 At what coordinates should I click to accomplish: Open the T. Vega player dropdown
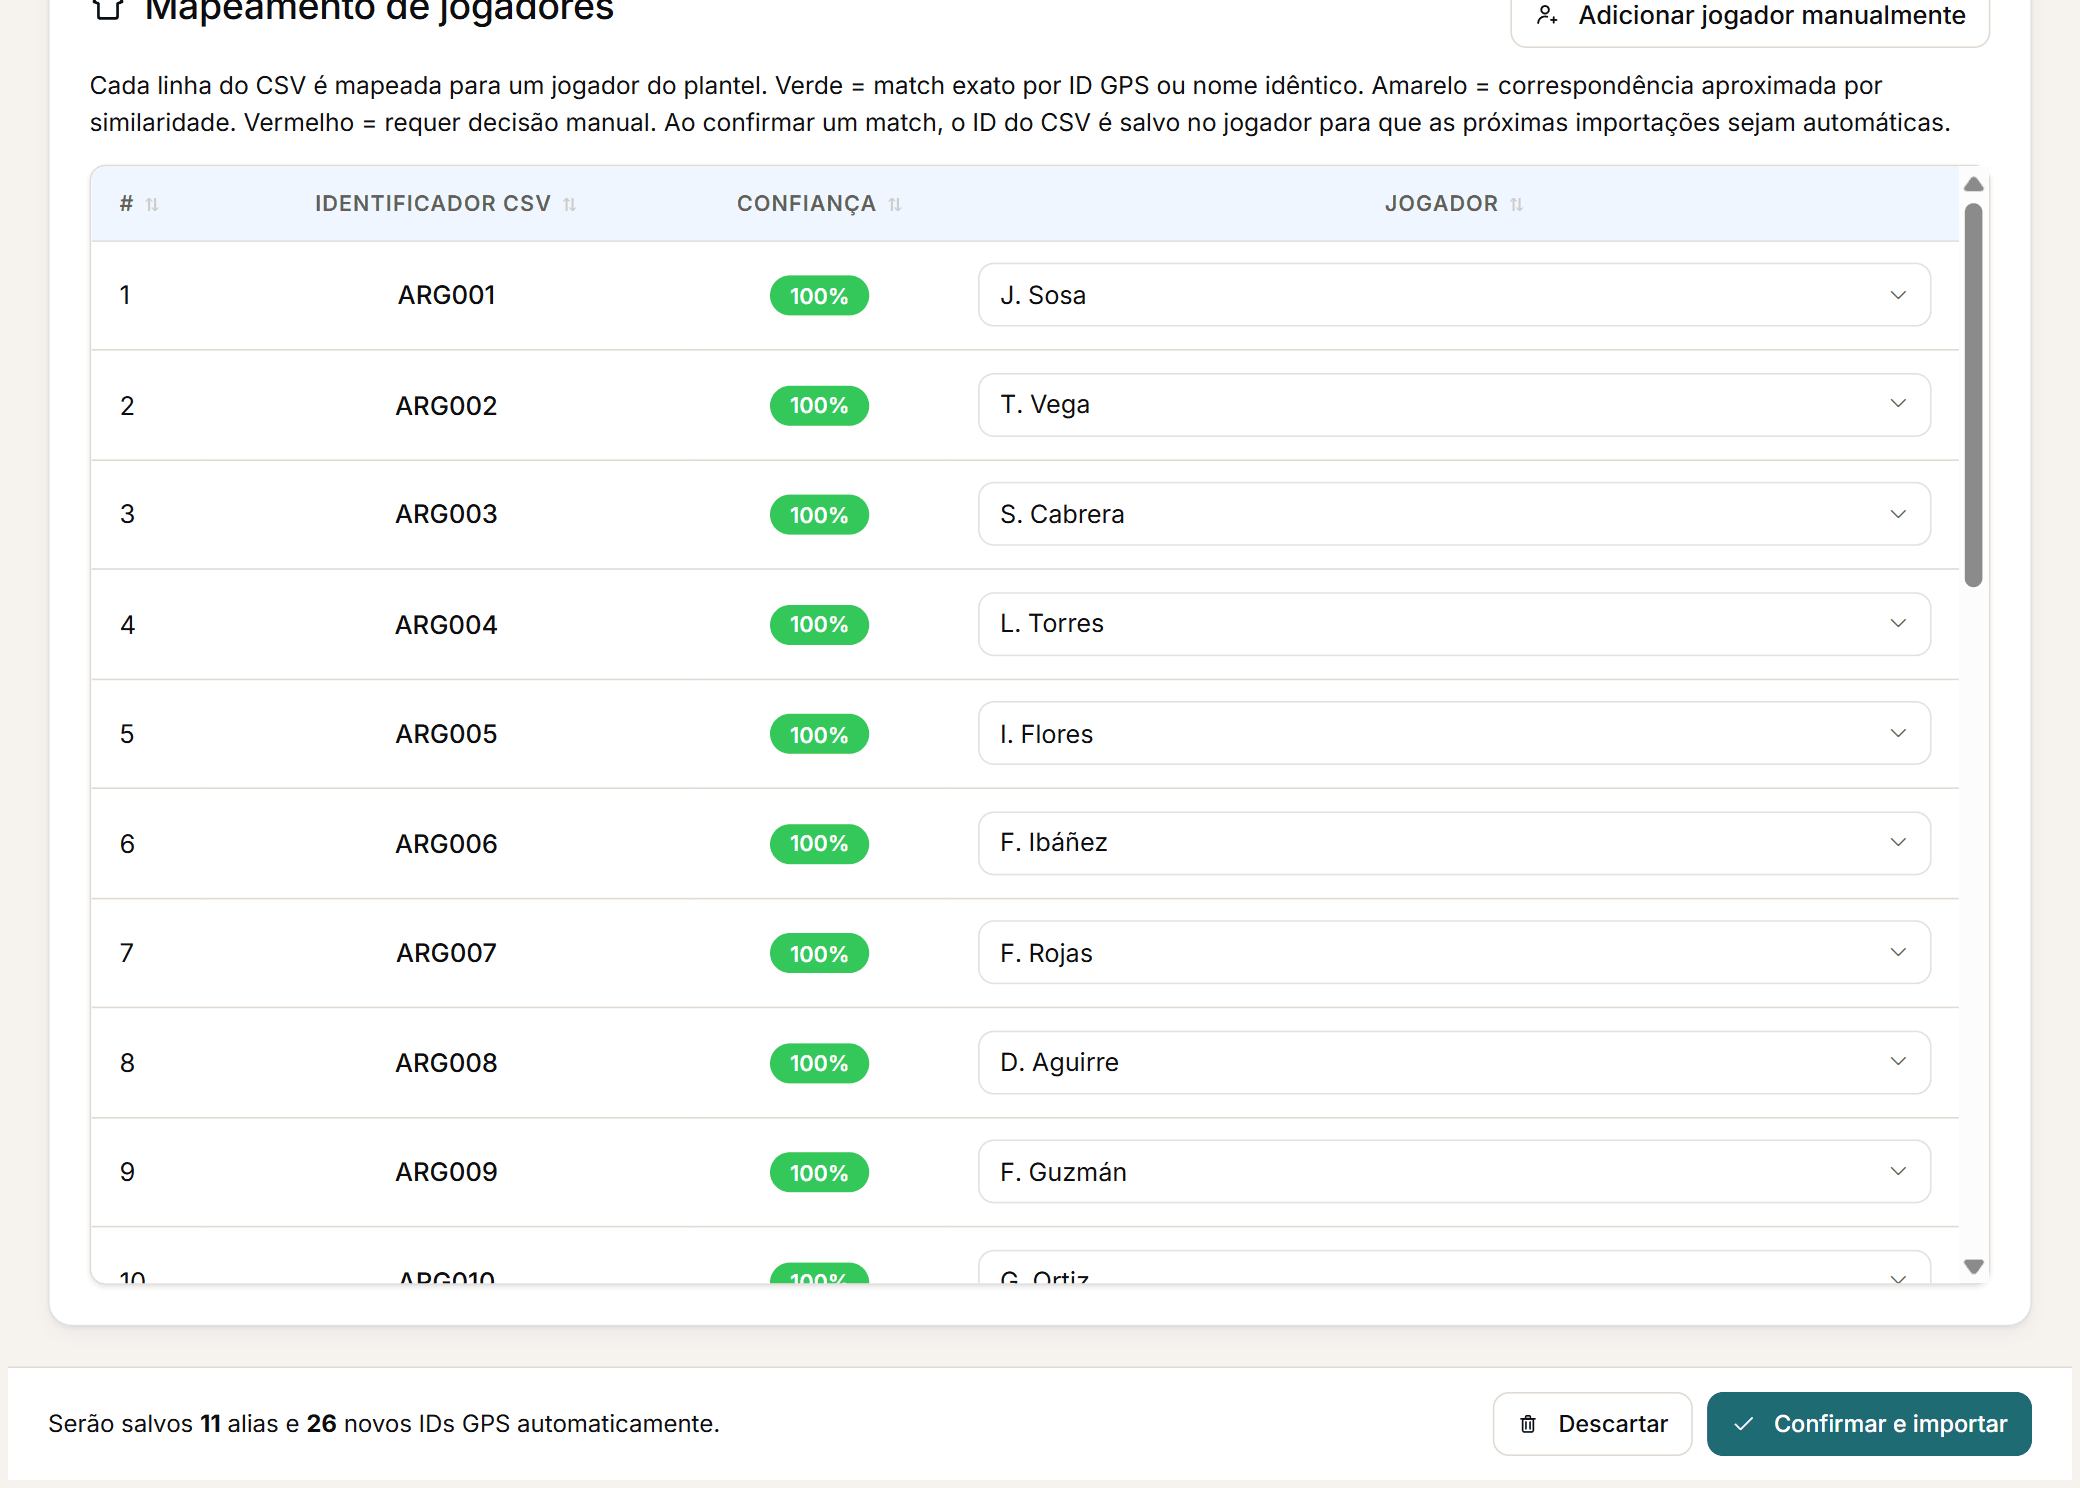click(x=1454, y=404)
